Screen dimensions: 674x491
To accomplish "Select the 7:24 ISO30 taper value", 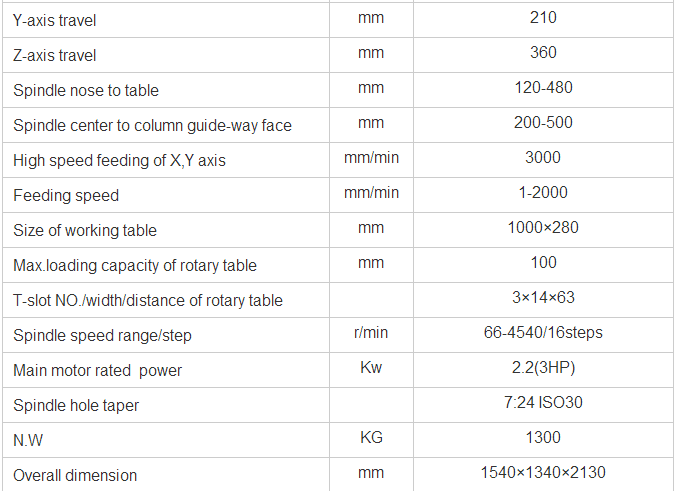I will click(543, 403).
